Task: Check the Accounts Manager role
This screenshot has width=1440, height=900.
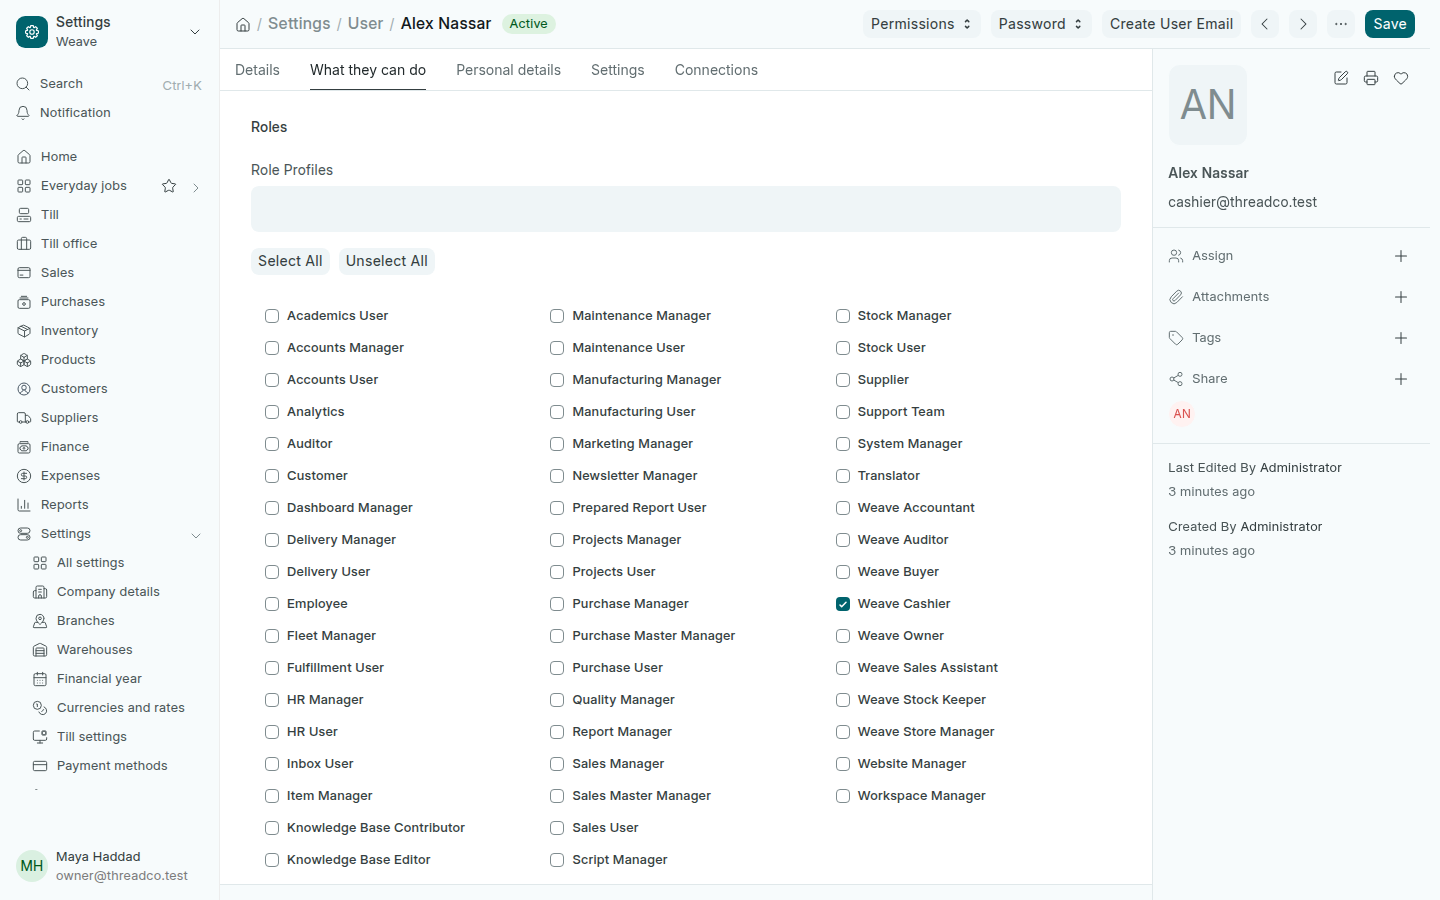Action: pos(272,348)
